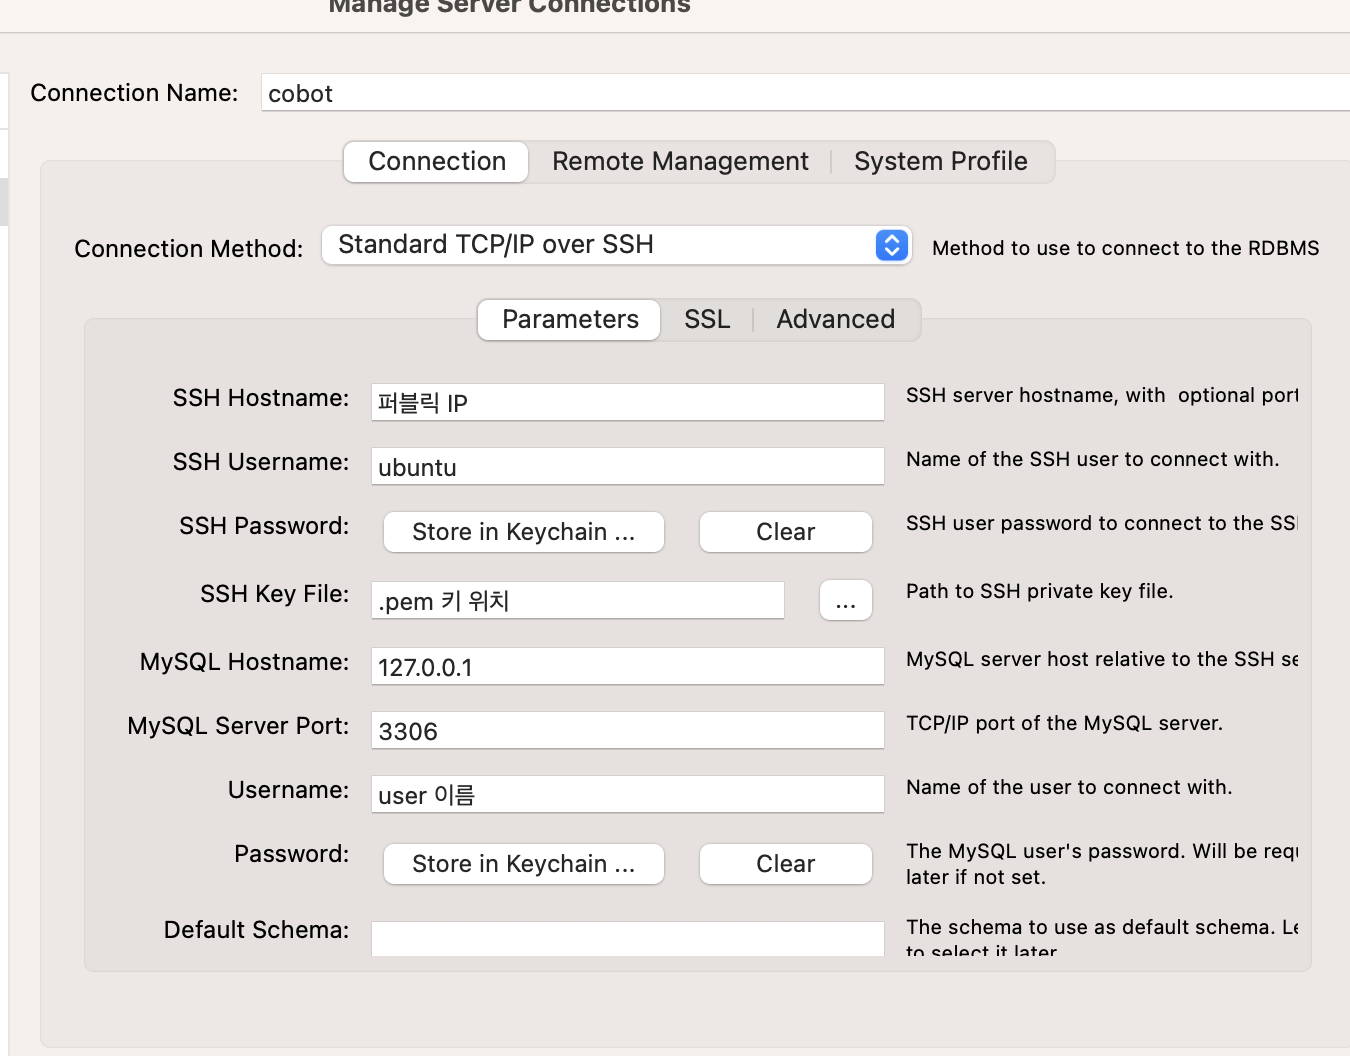Edit the MySQL Server Port field
The image size is (1350, 1056).
pos(627,730)
